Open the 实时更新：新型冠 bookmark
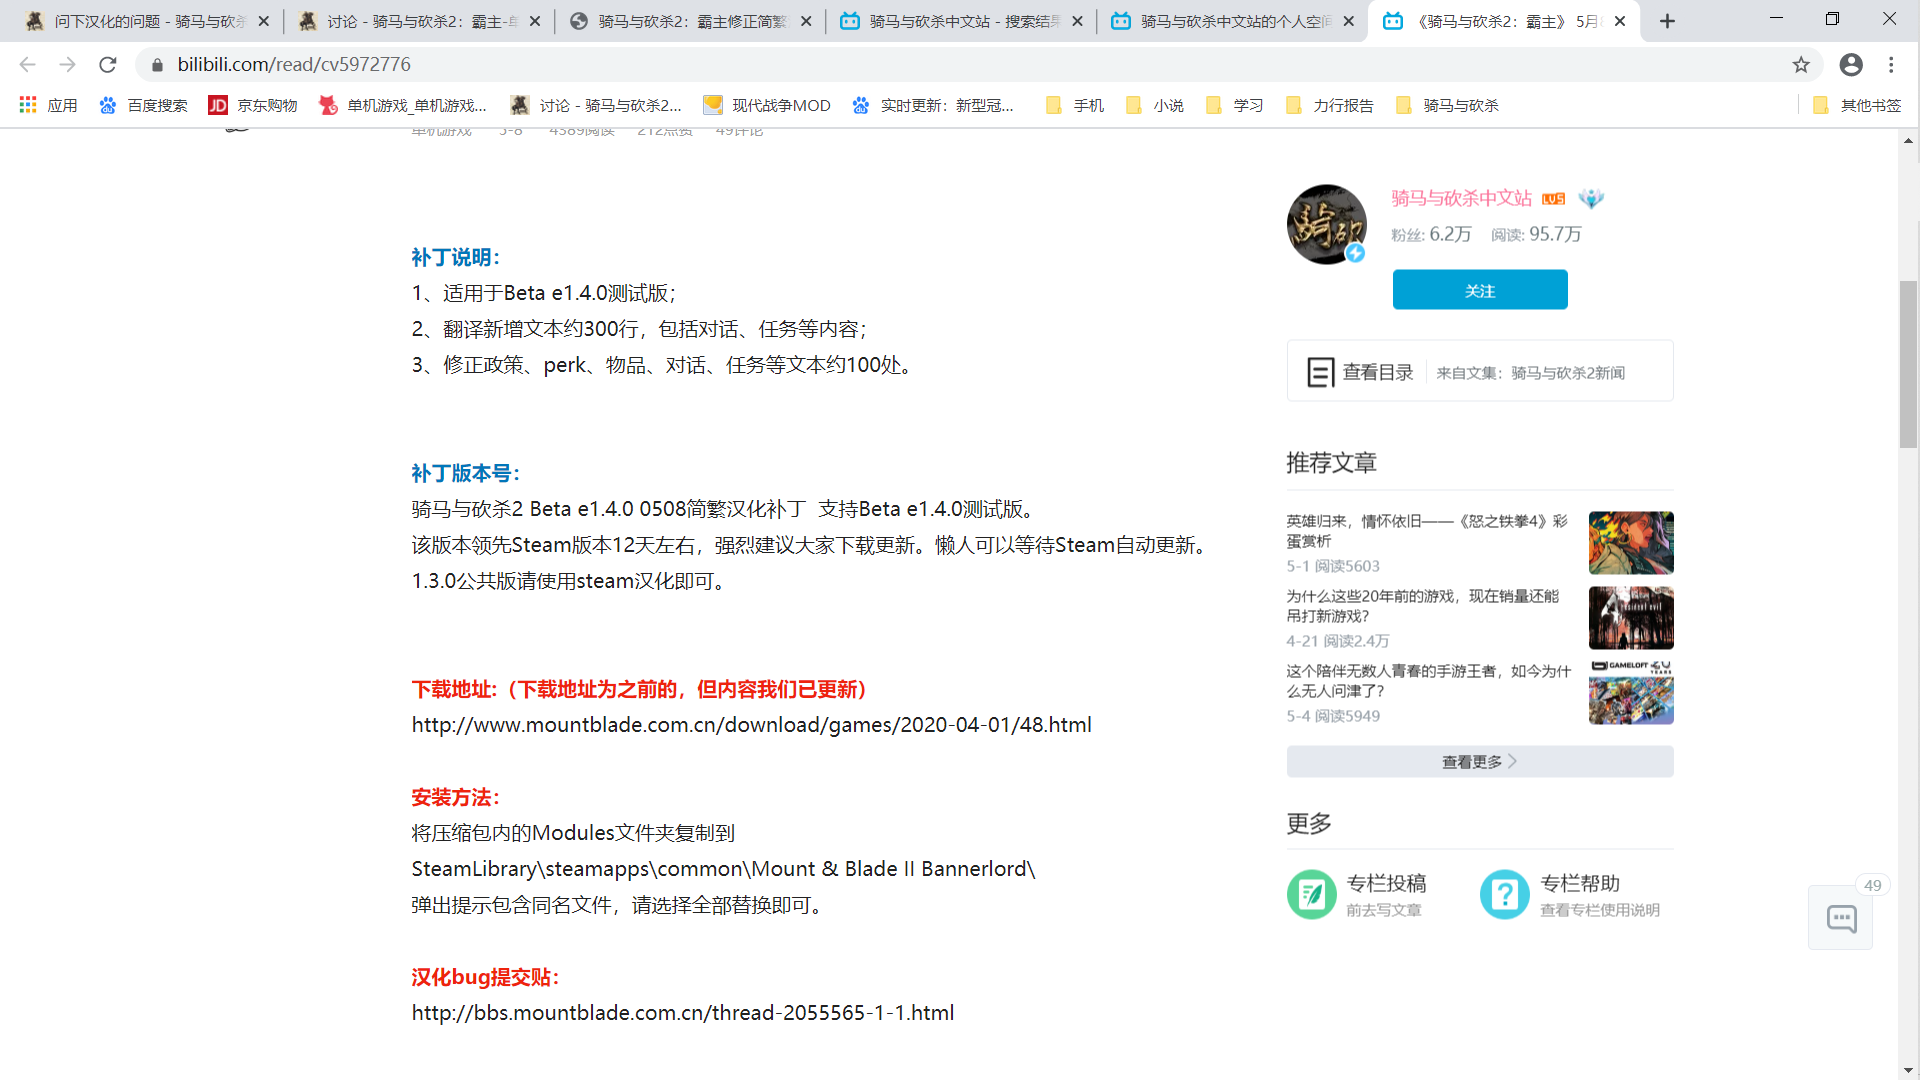Screen dimensions: 1920x1080 932,105
